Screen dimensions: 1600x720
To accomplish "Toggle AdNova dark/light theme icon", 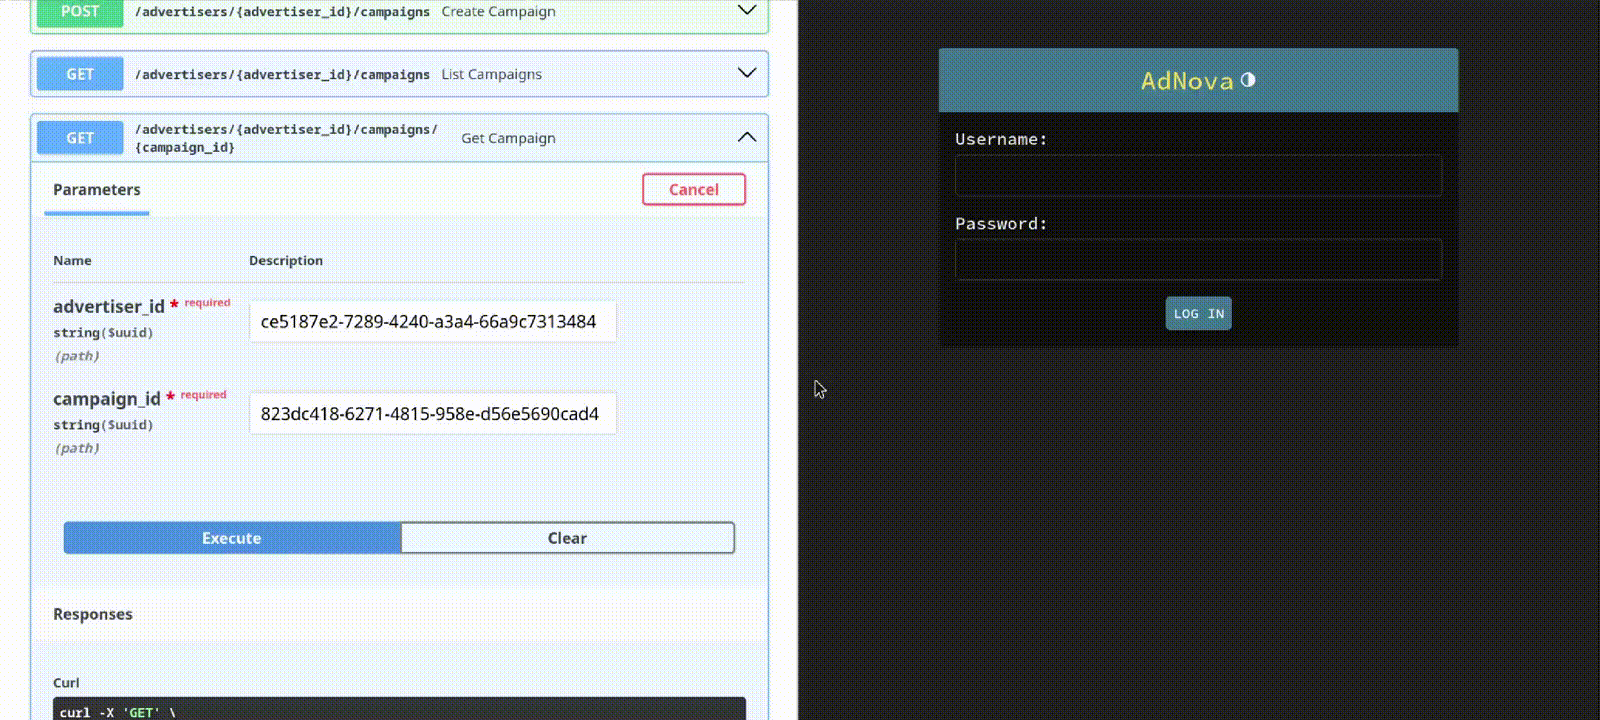I will click(1248, 80).
